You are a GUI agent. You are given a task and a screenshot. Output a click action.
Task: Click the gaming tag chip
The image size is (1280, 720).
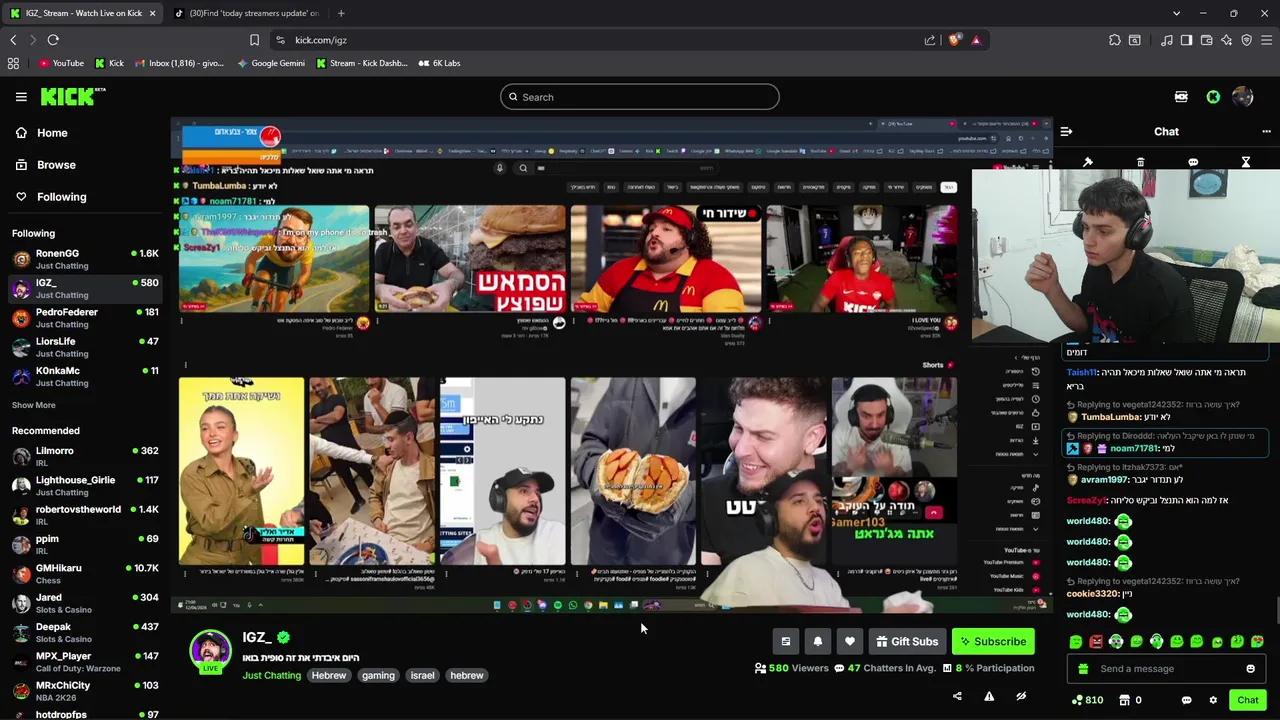[378, 676]
